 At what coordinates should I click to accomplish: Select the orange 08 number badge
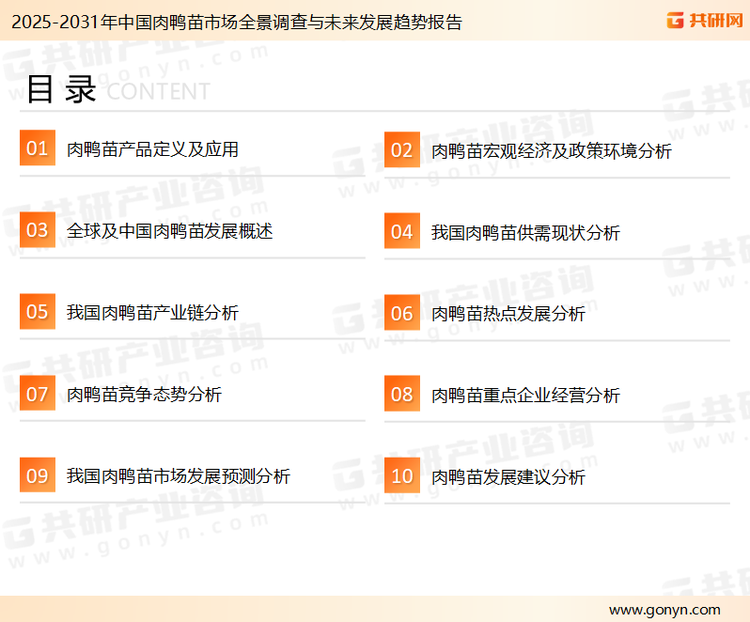click(x=402, y=394)
